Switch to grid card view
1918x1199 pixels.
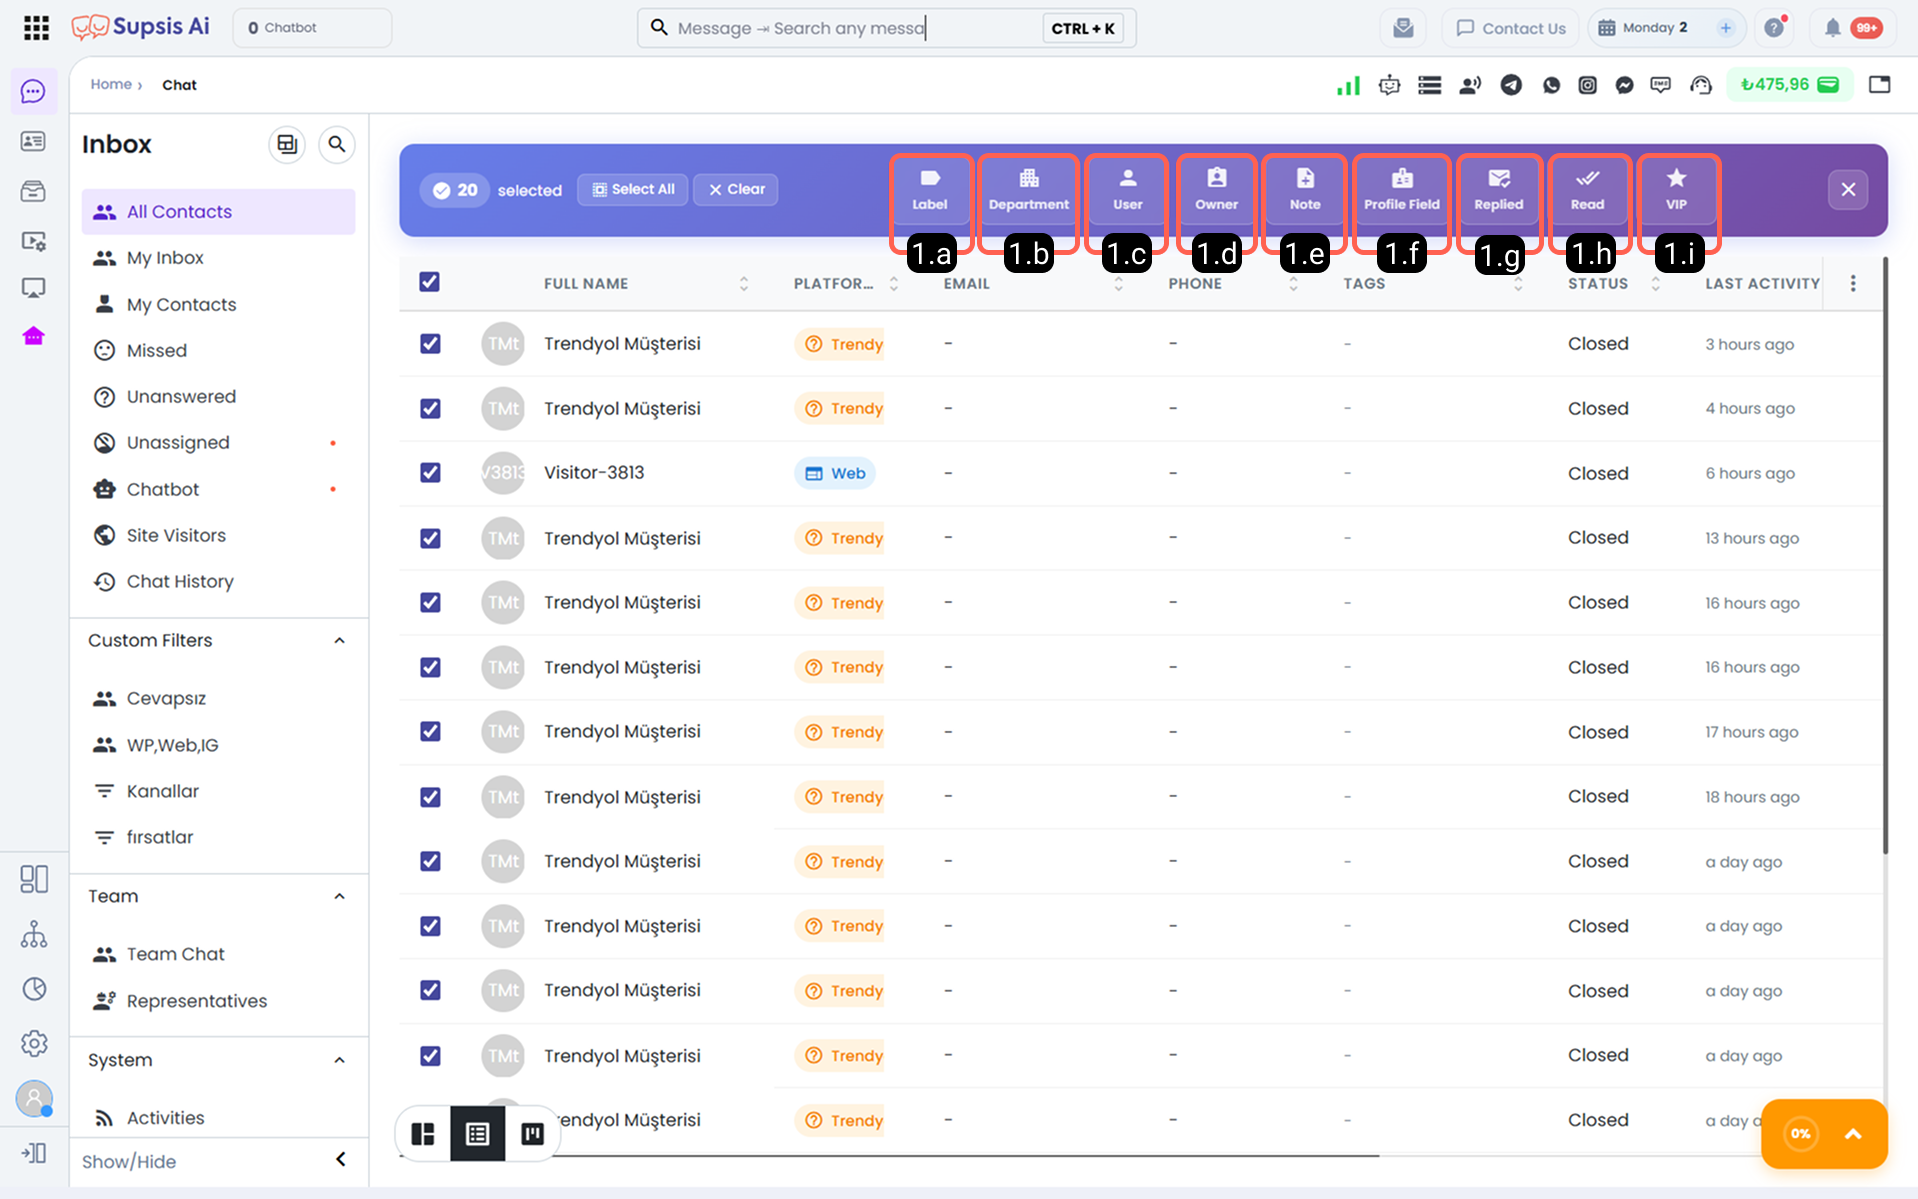423,1133
